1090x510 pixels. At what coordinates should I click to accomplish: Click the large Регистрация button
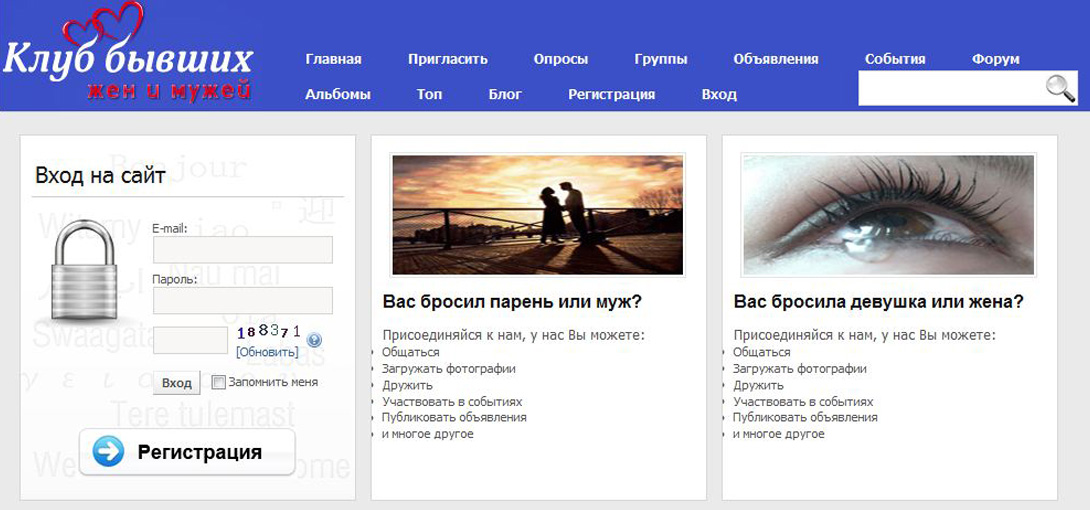coord(187,452)
